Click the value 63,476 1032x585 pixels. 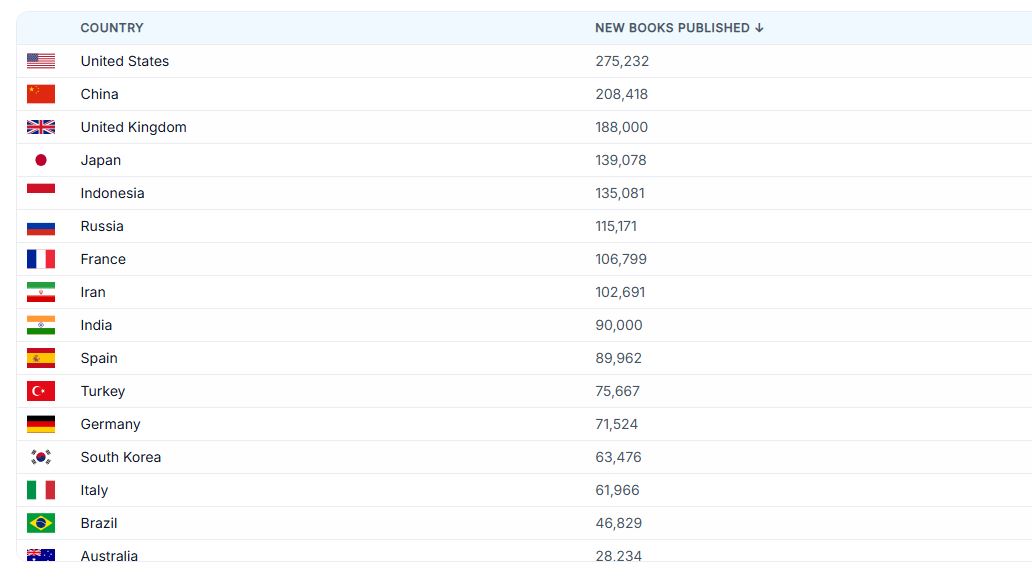coord(618,457)
